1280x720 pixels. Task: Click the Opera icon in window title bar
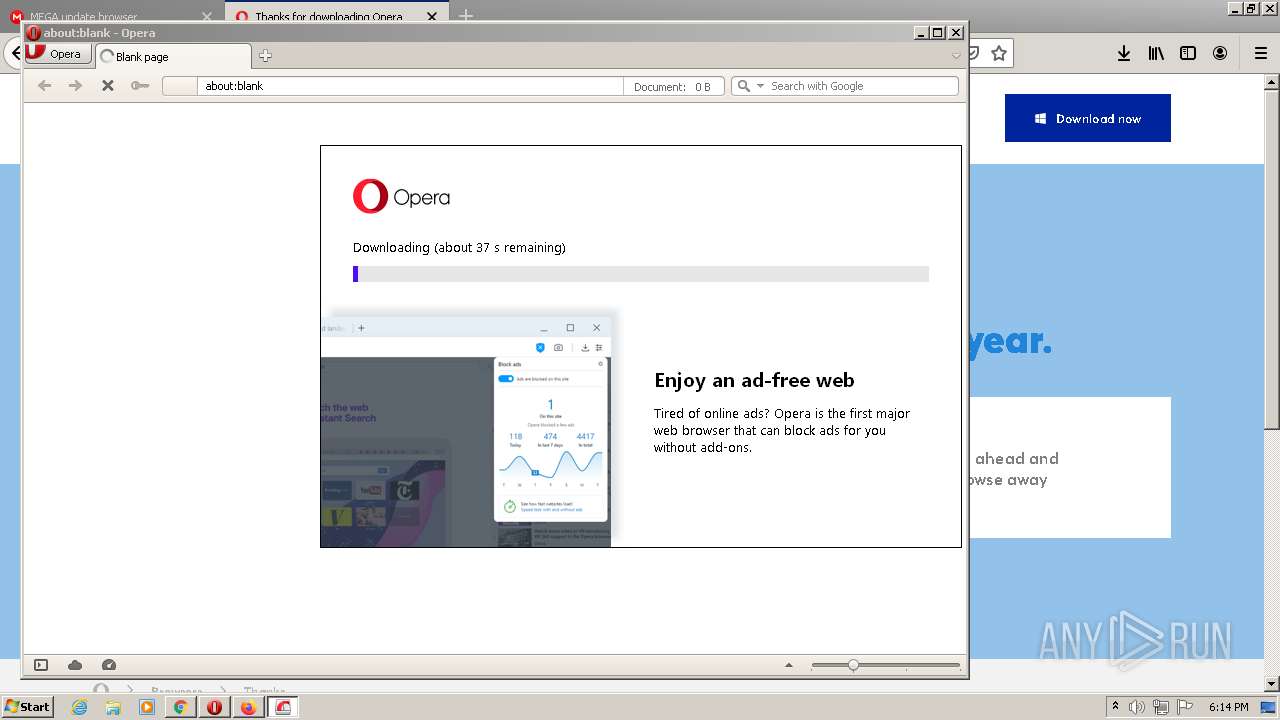click(34, 33)
